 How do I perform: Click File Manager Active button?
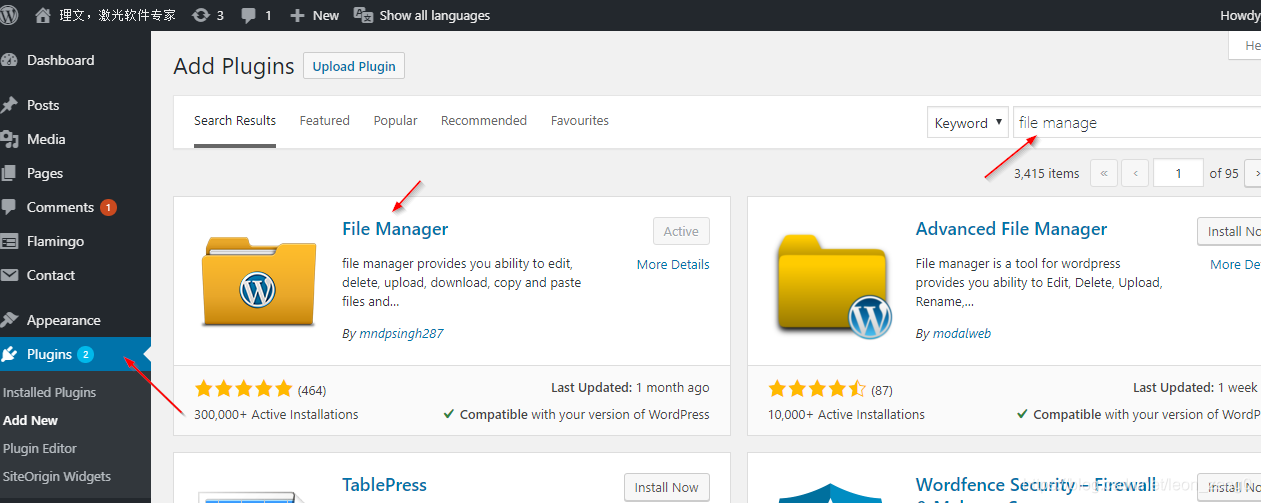(681, 231)
